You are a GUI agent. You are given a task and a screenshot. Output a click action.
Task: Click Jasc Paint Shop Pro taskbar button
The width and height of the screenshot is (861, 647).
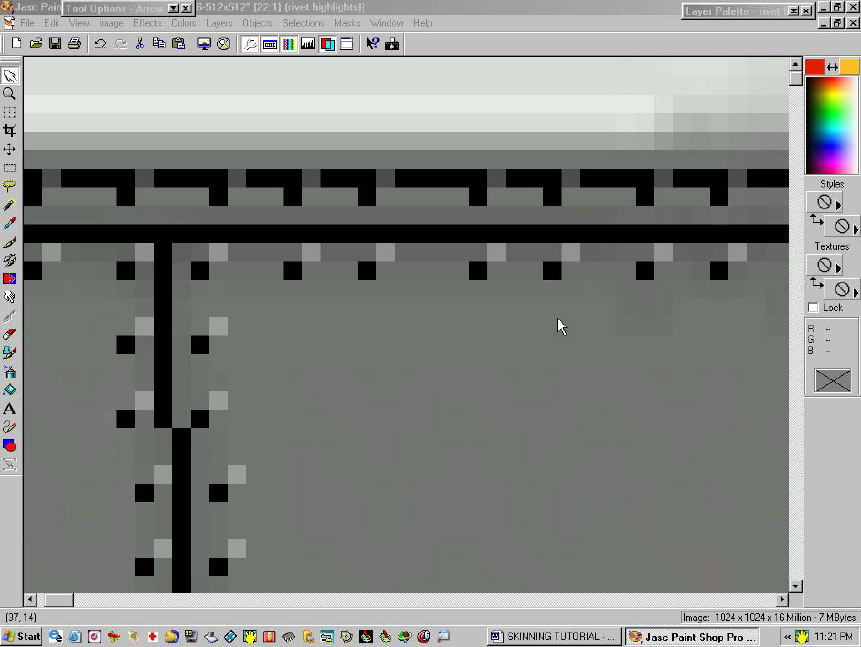(x=693, y=637)
